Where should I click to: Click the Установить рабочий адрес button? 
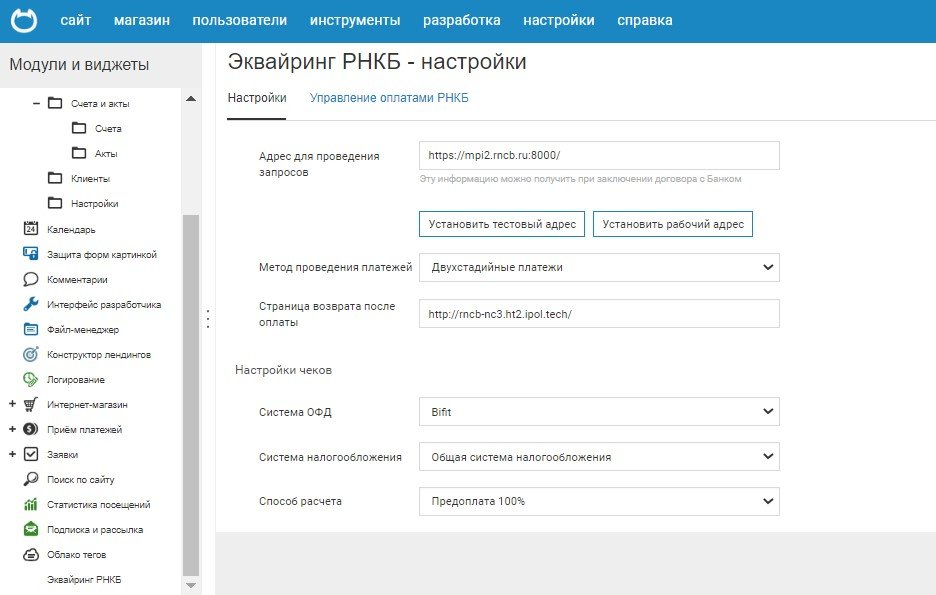[x=673, y=224]
